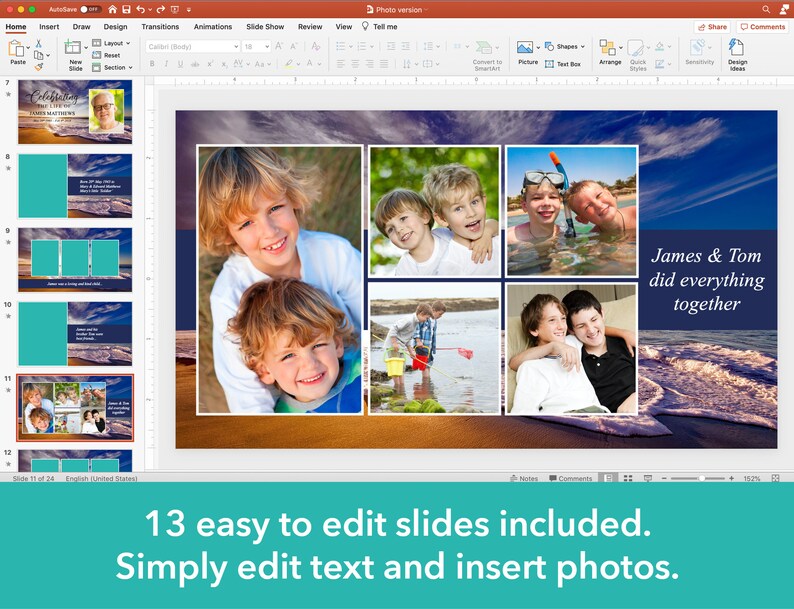Open the Animations tab
794x609 pixels.
tap(213, 27)
